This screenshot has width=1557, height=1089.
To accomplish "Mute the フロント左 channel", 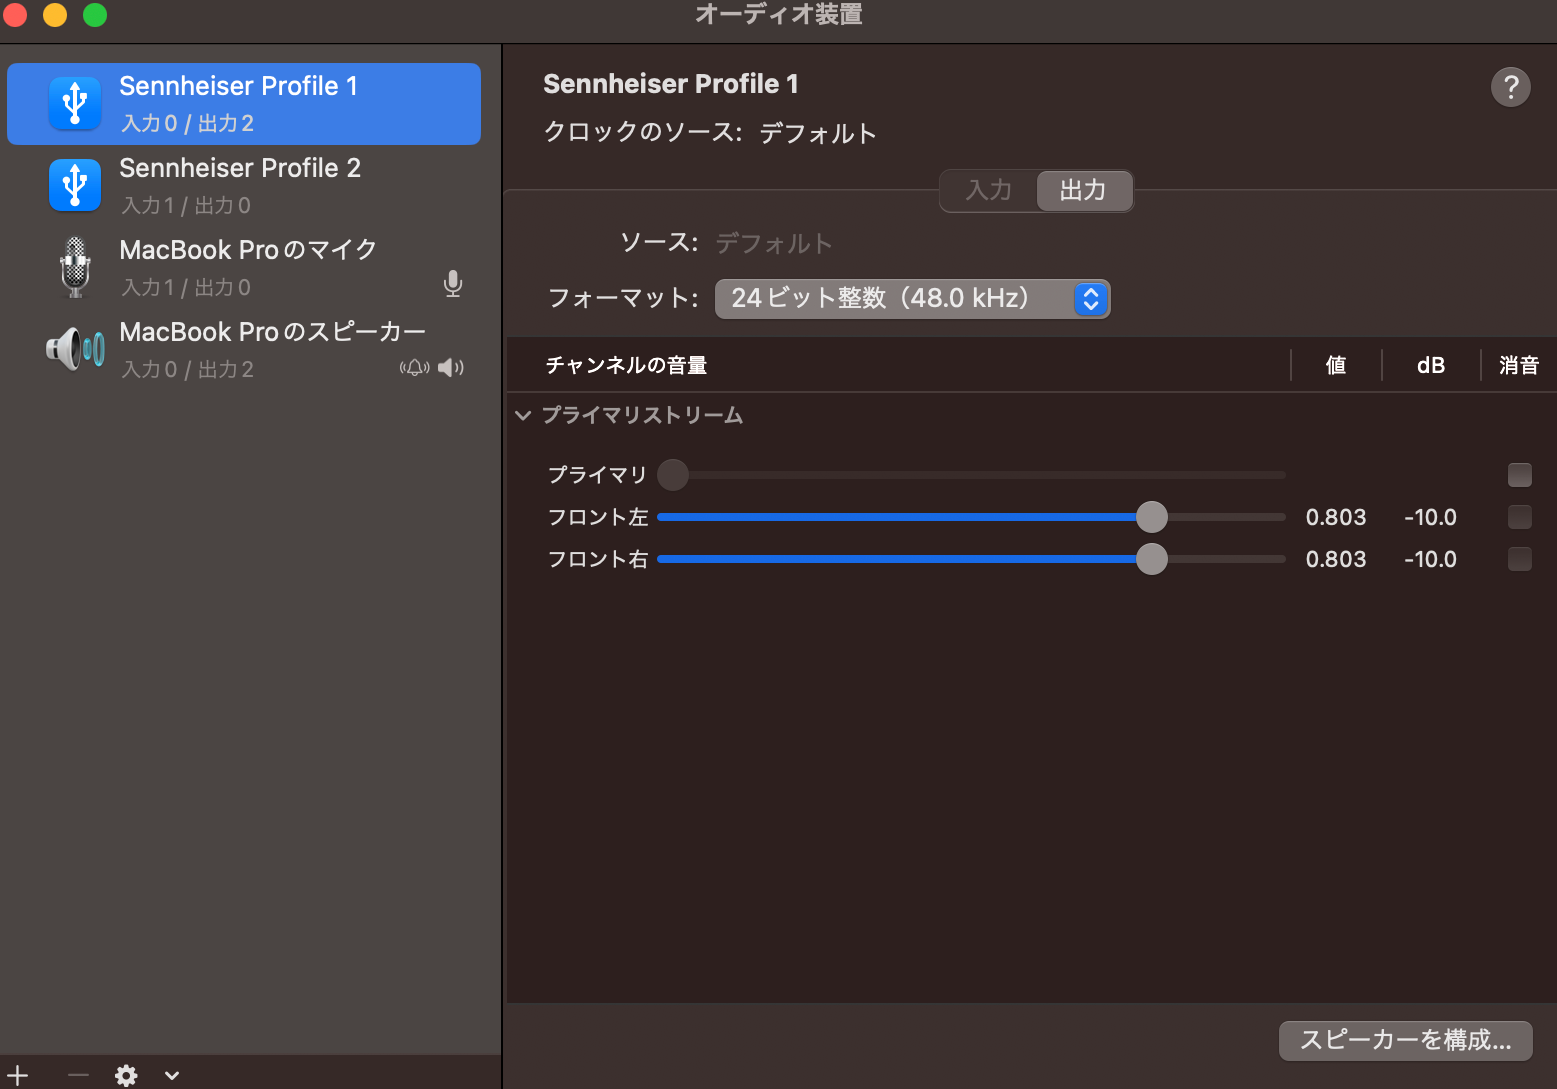I will (1519, 517).
